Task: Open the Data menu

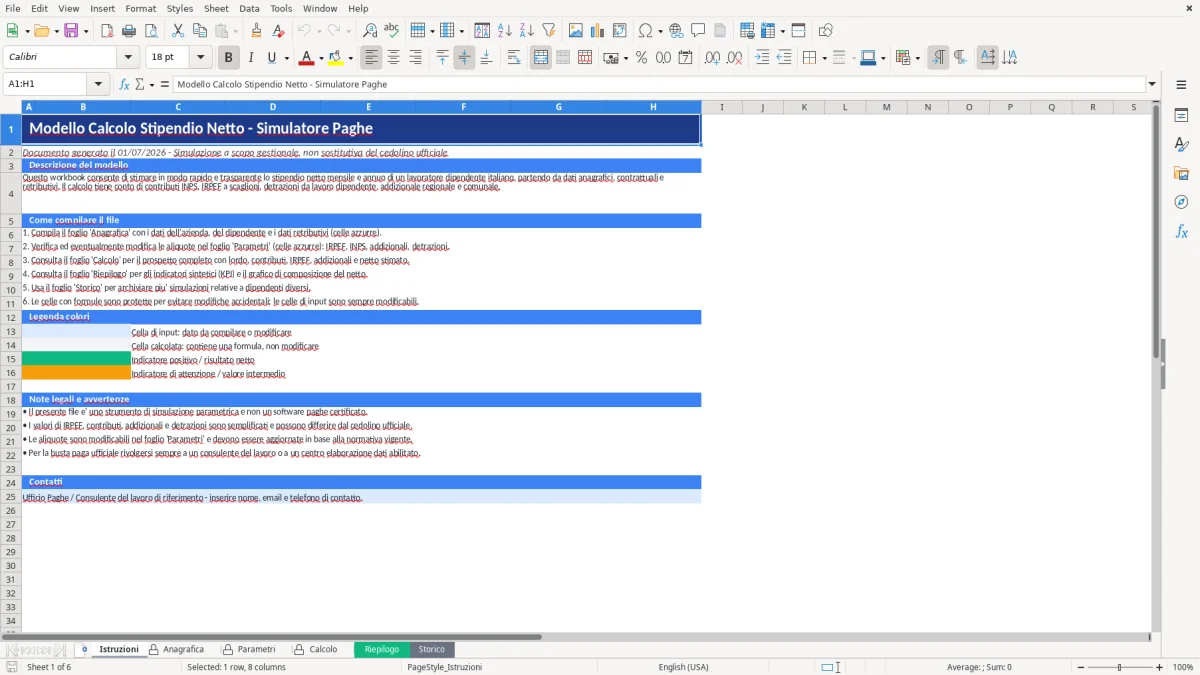Action: [x=249, y=8]
